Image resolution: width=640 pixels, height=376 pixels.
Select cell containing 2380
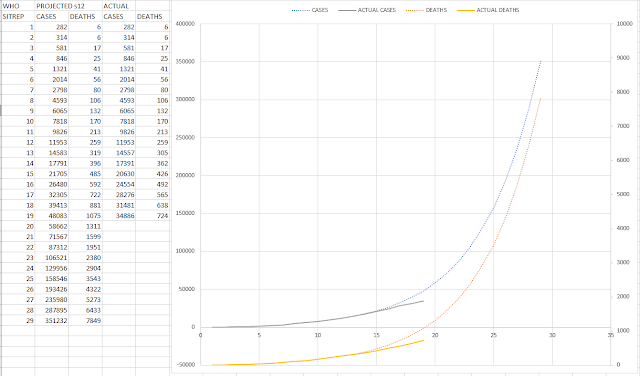85,258
